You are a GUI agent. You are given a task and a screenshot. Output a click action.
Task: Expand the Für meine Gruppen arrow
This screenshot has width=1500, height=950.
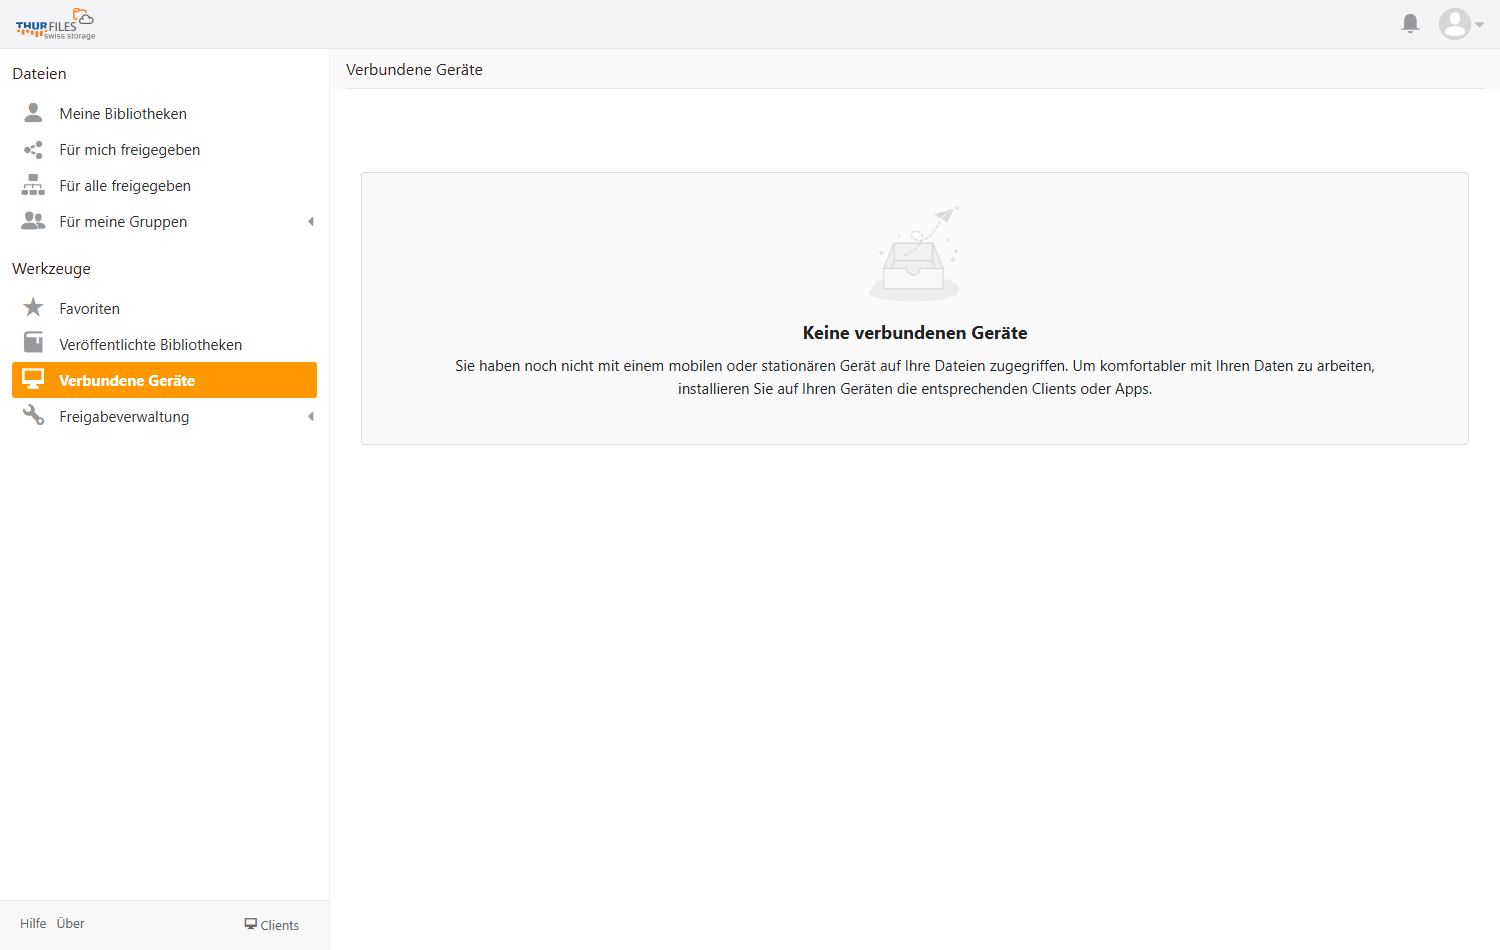(x=311, y=222)
